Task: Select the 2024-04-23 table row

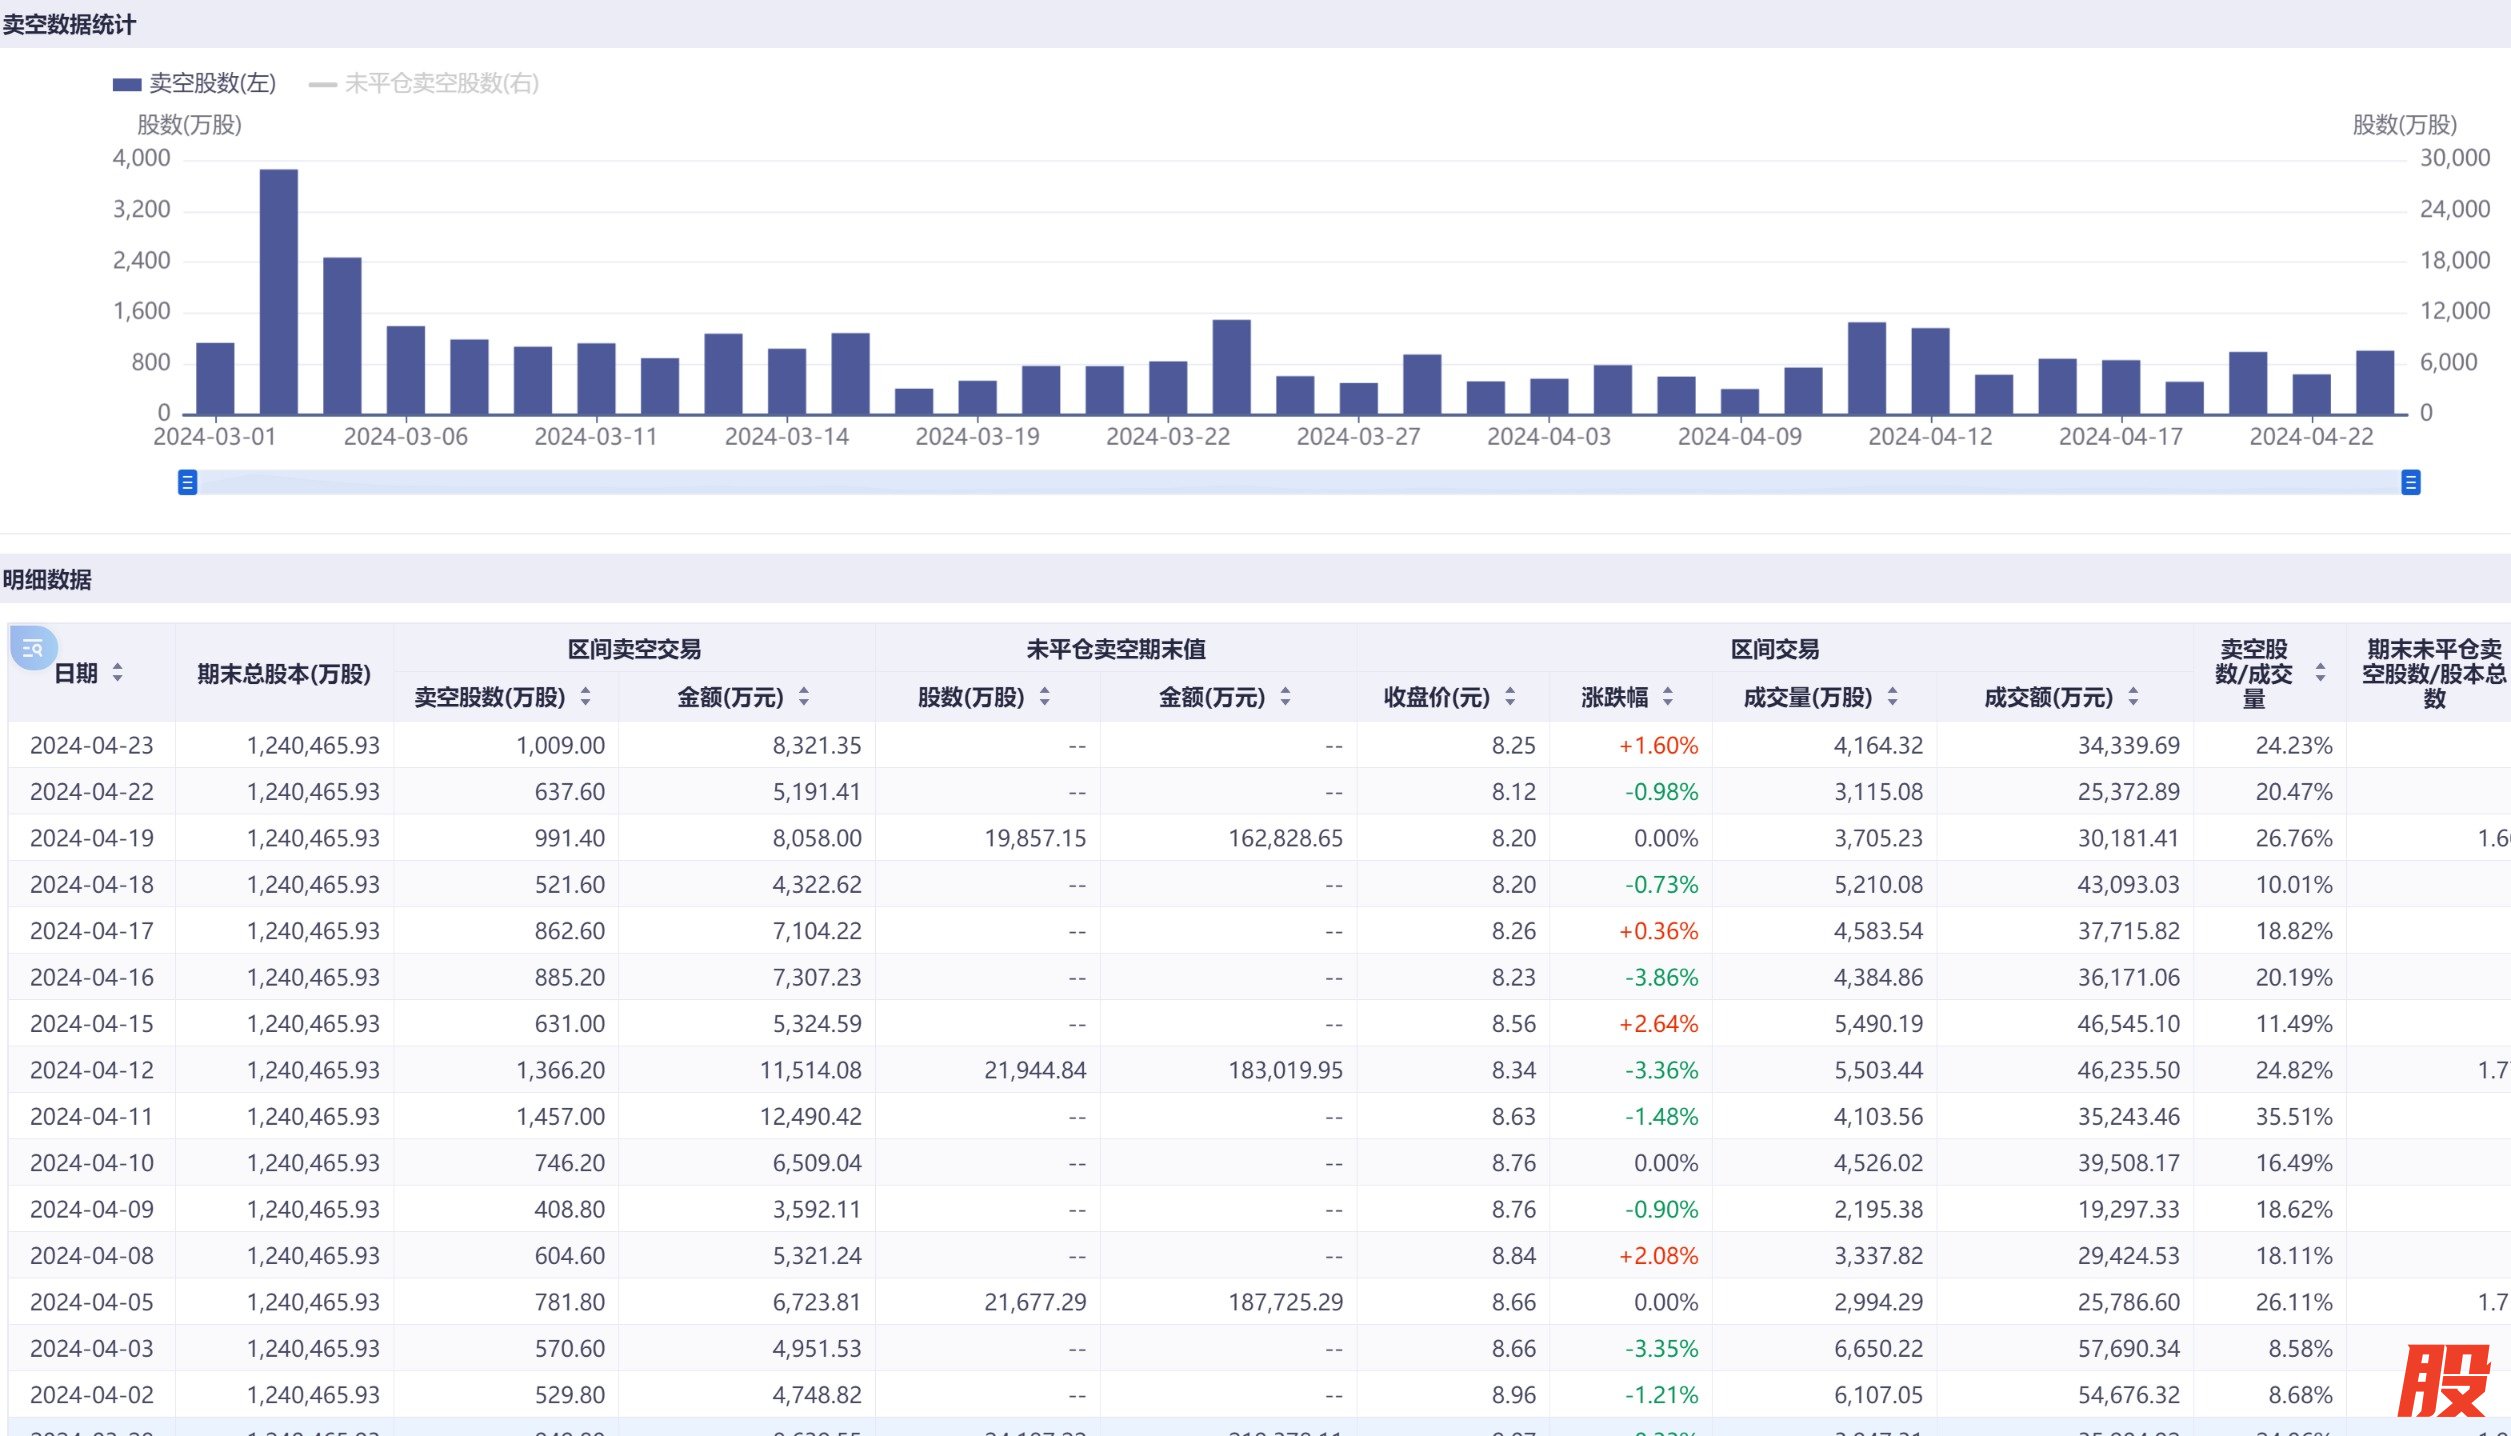Action: coord(92,746)
